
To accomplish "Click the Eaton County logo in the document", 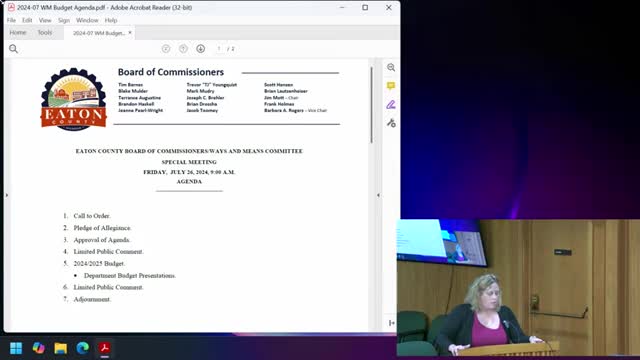I will coord(73,99).
